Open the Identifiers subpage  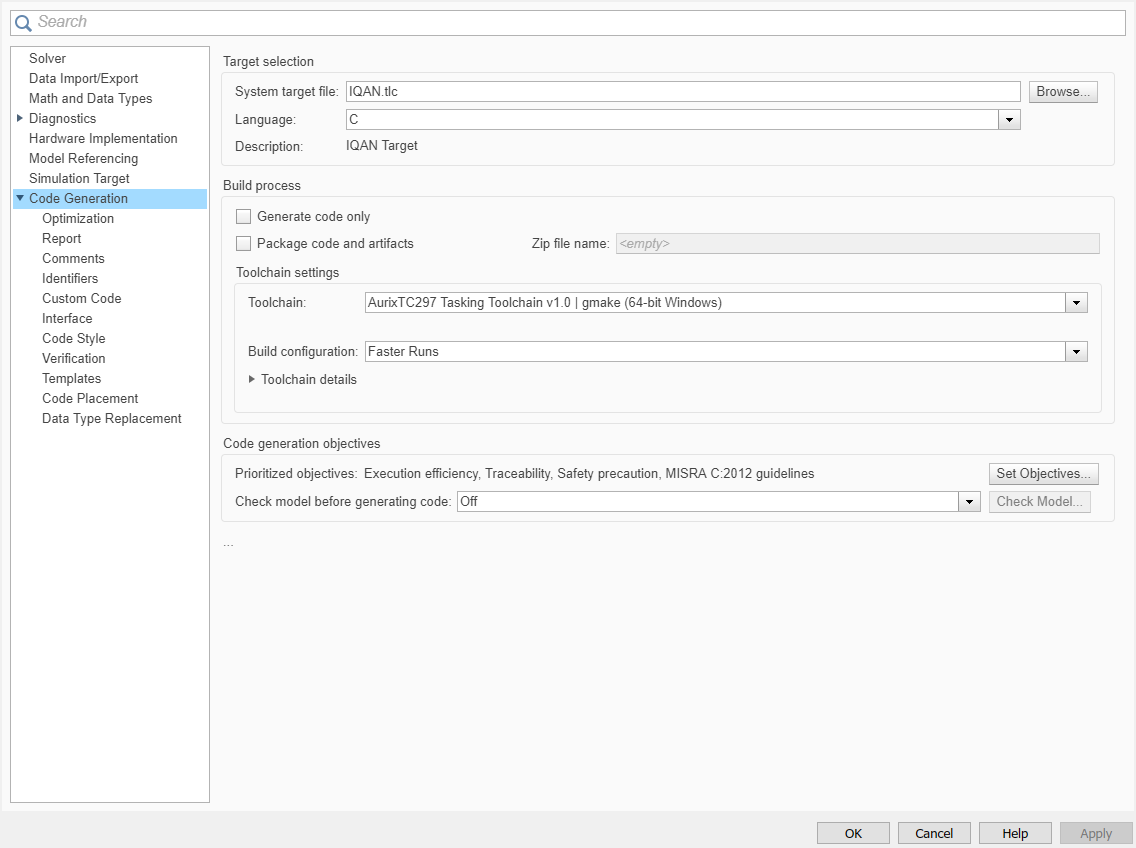(70, 278)
